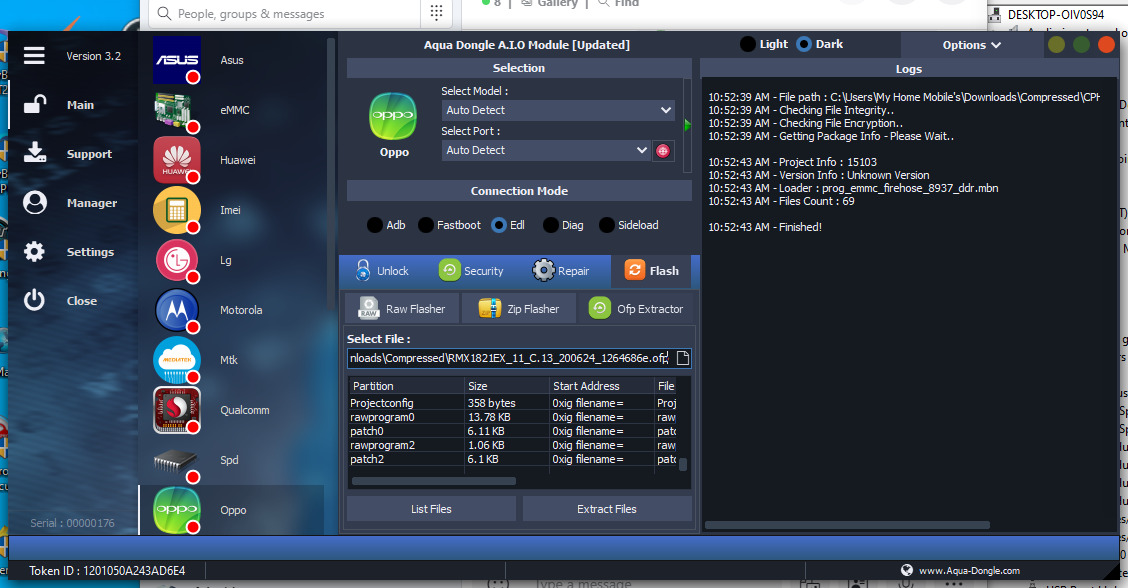1128x588 pixels.
Task: Click the Extract Files button
Action: pos(606,509)
